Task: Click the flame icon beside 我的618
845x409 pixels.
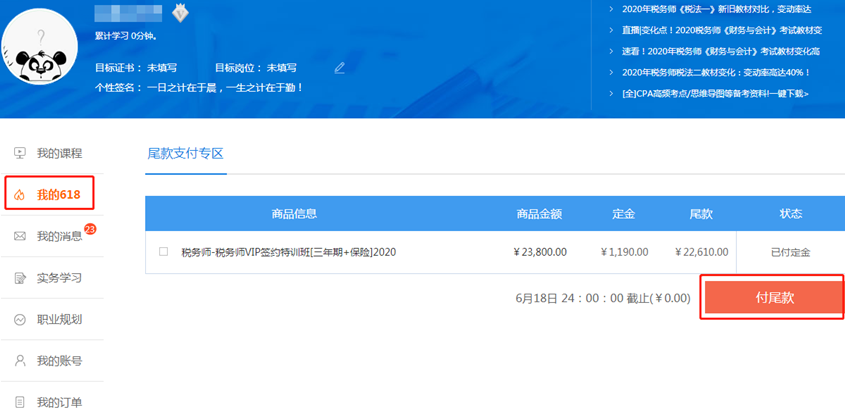Action: point(20,194)
